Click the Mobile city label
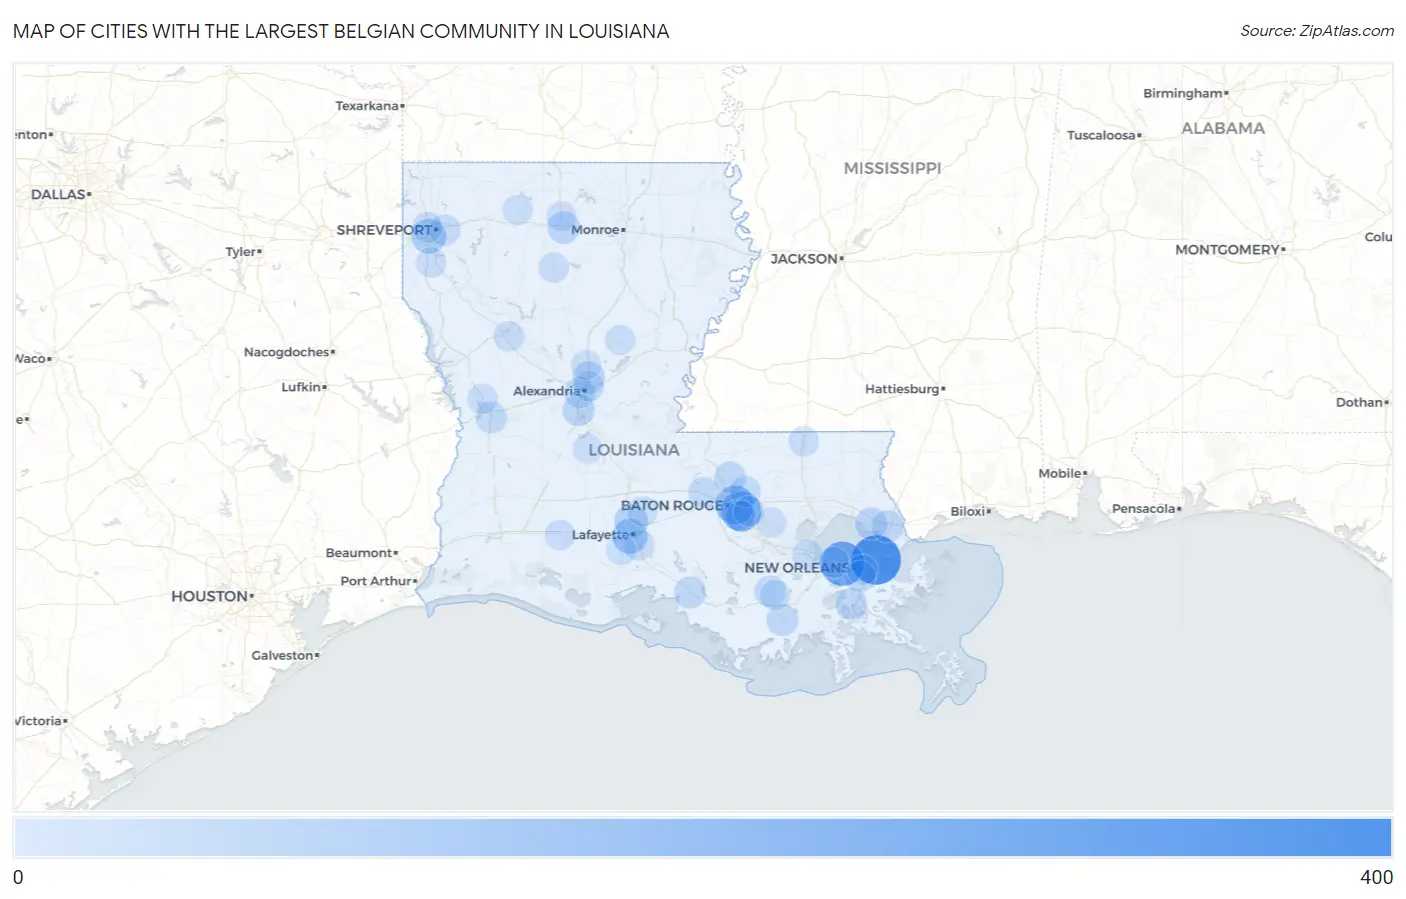The height and width of the screenshot is (899, 1406). [1060, 473]
